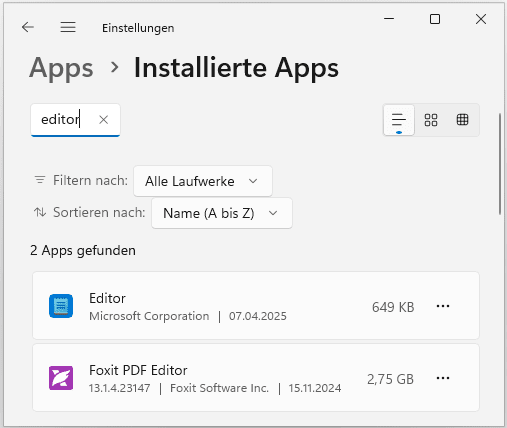Viewport: 507px width, 428px height.
Task: Clear the search box with the X
Action: click(x=104, y=120)
